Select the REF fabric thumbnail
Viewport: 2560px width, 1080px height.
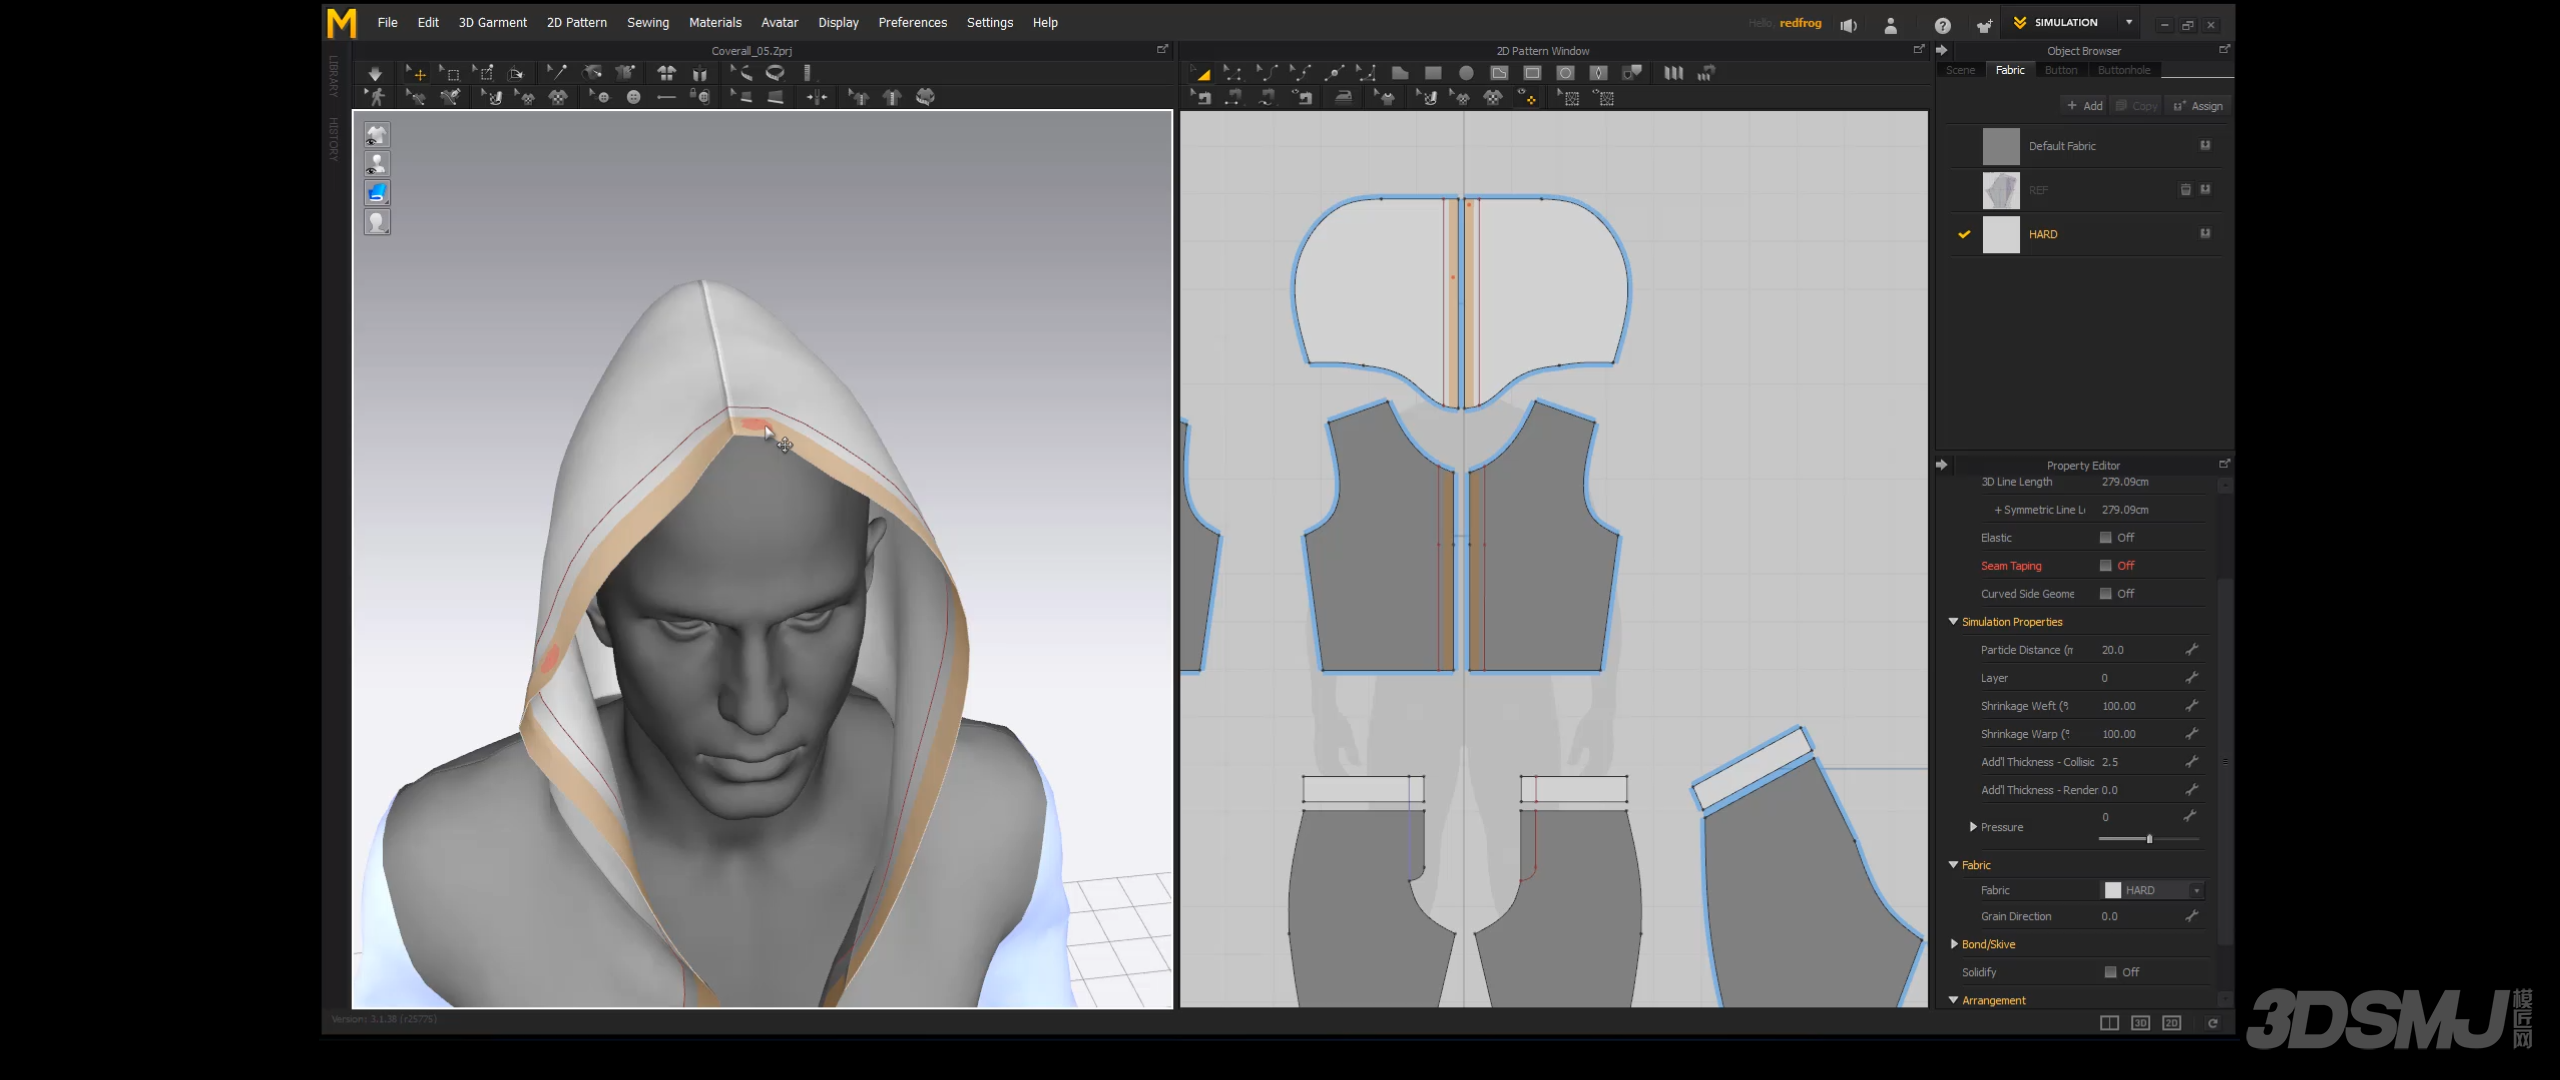(x=2001, y=190)
